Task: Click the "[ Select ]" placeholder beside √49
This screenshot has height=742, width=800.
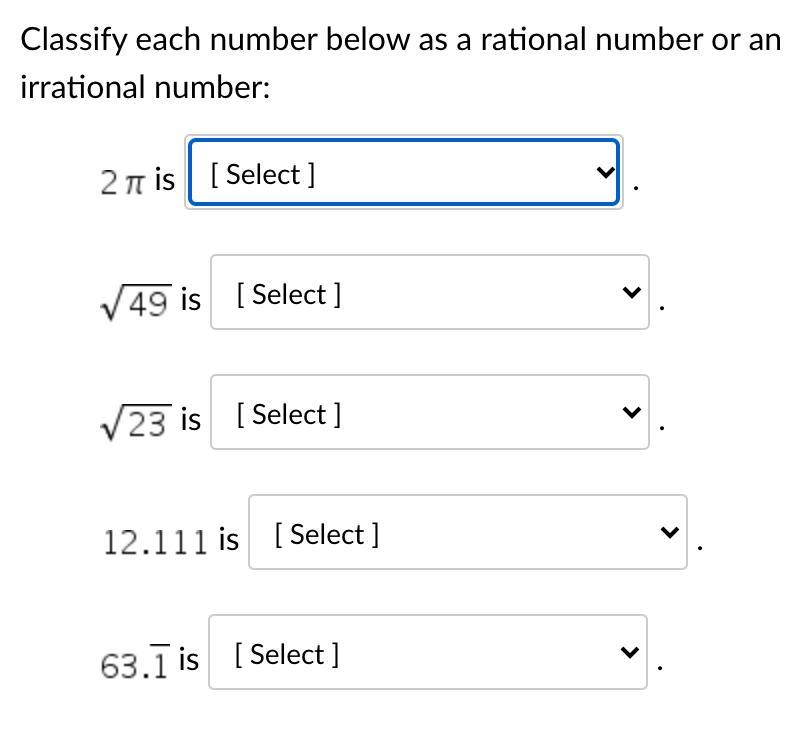Action: [x=289, y=294]
